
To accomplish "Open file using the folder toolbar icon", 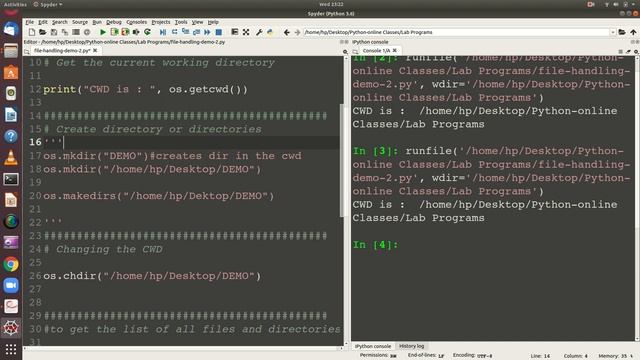I will click(42, 32).
